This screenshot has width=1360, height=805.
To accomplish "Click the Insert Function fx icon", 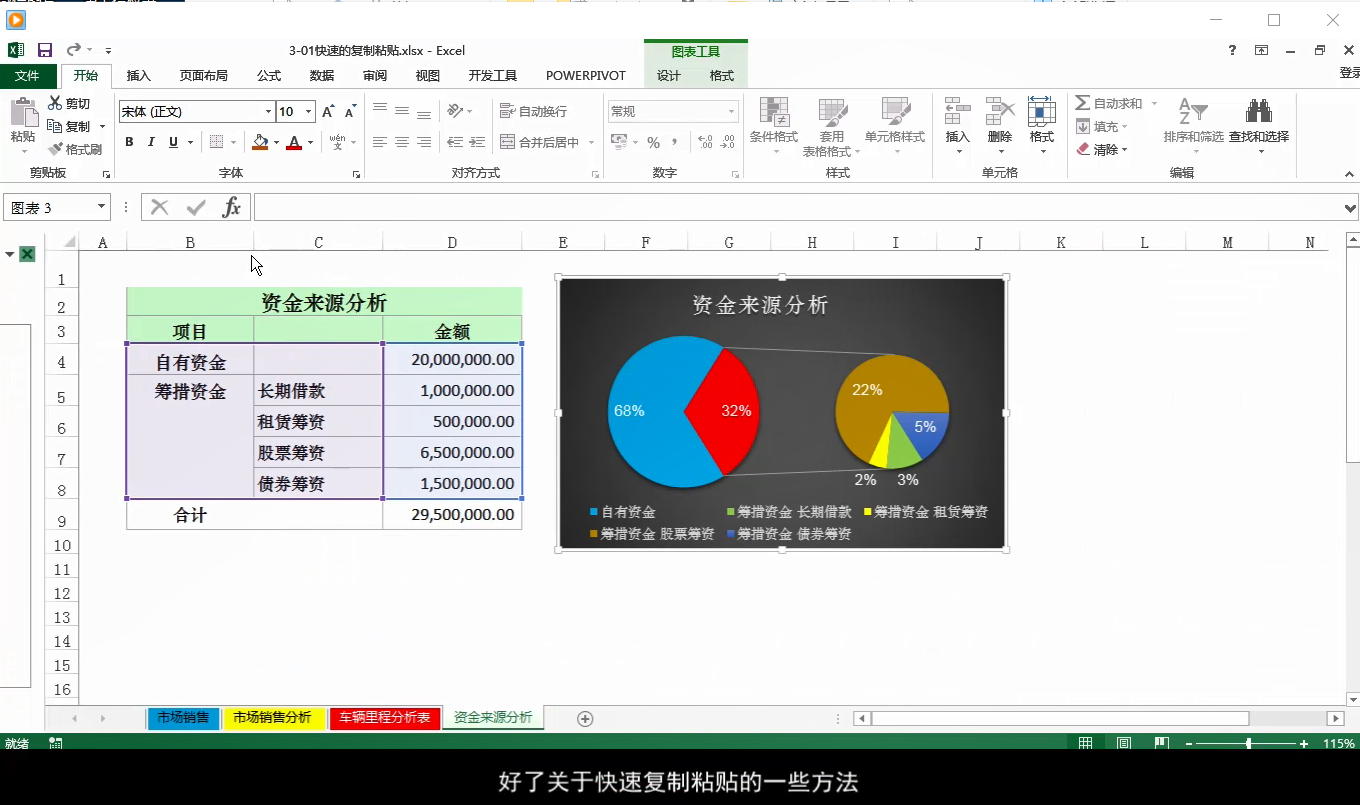I will [x=231, y=207].
